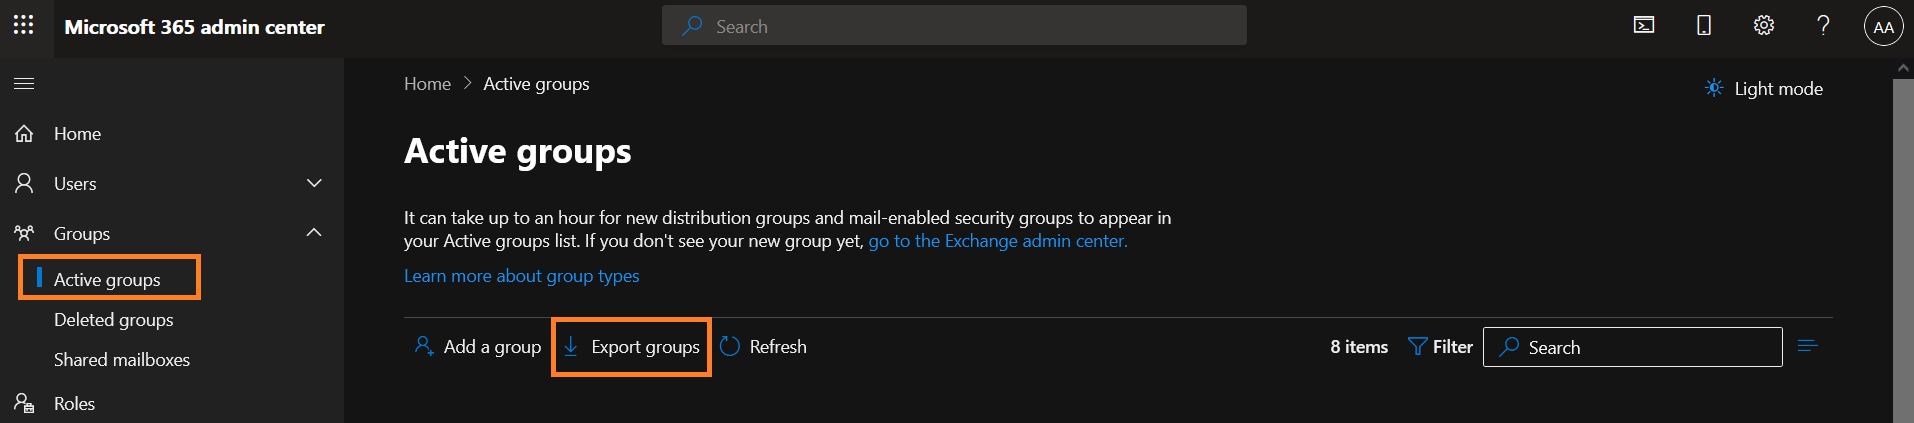Select Deleted groups in the sidebar
The image size is (1914, 423).
click(114, 320)
